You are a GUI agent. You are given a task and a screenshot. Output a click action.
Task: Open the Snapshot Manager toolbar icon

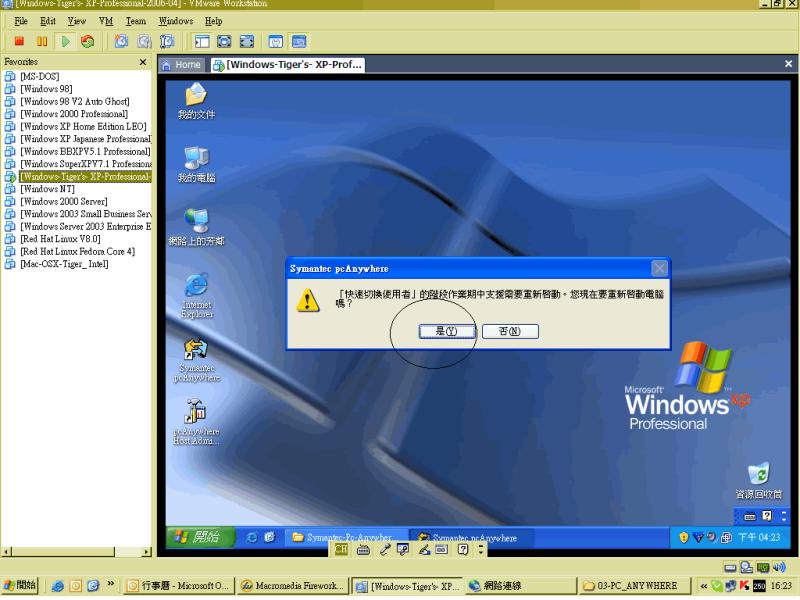[x=167, y=41]
